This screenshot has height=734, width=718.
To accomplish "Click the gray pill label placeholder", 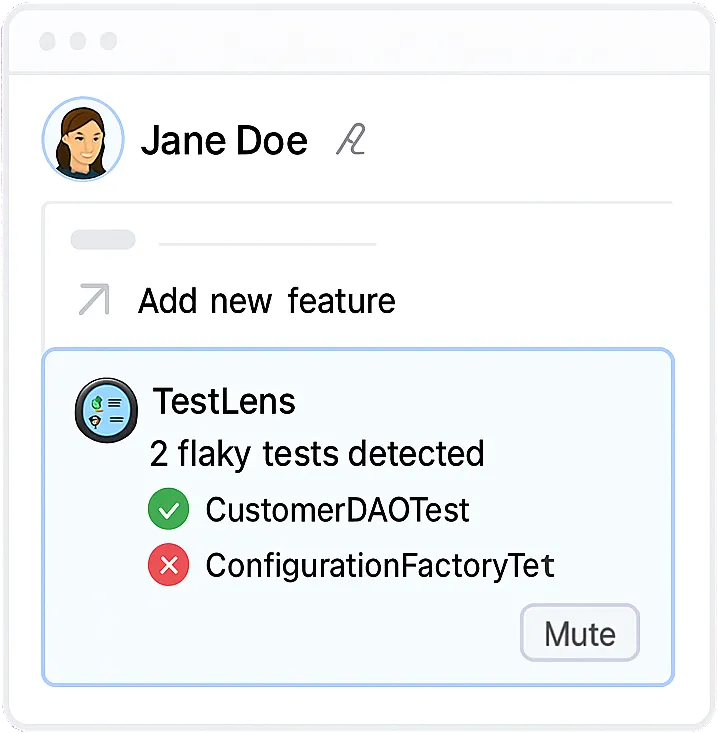I will click(103, 240).
